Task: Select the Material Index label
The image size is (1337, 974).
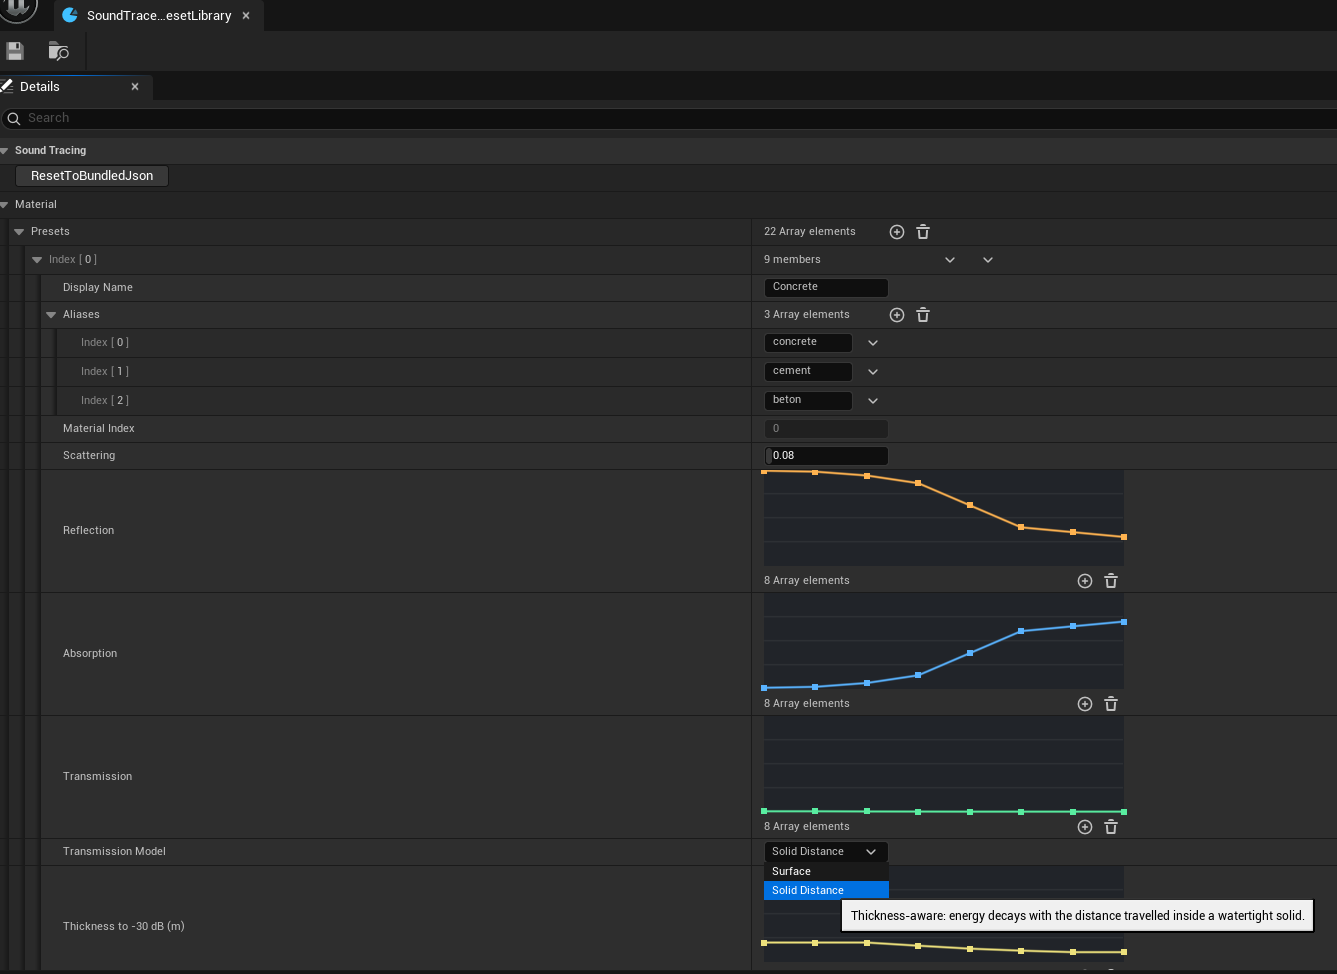Action: tap(98, 429)
